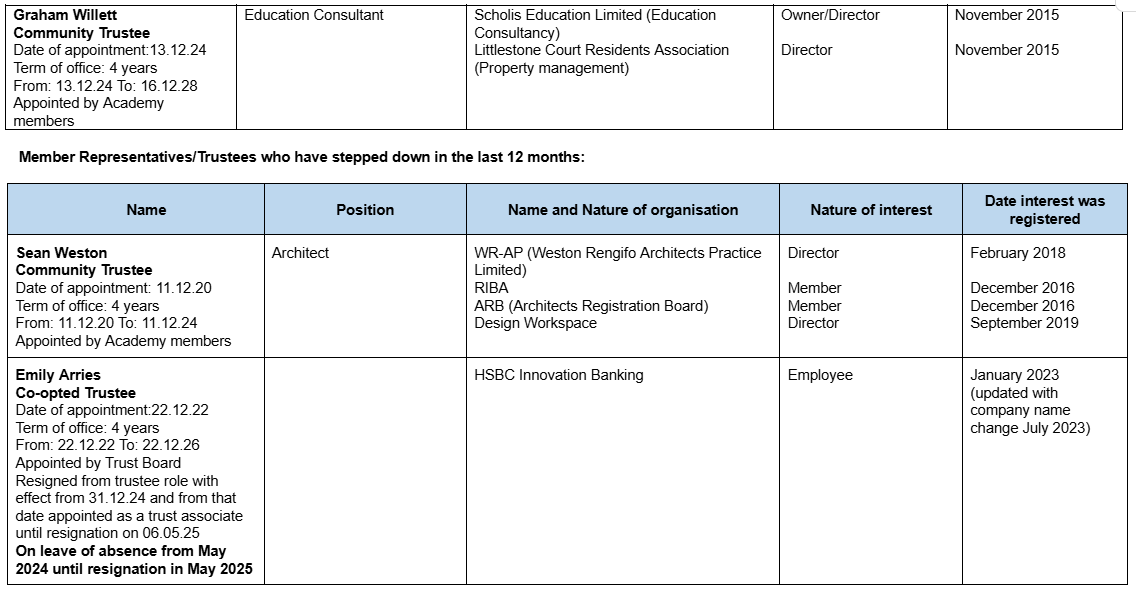Click the 'Name' column header
Viewport: 1136px width, 594px height.
[146, 210]
